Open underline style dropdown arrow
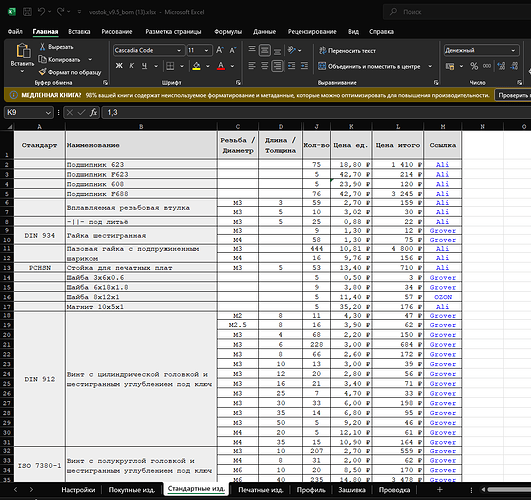531x500 pixels. 156,66
